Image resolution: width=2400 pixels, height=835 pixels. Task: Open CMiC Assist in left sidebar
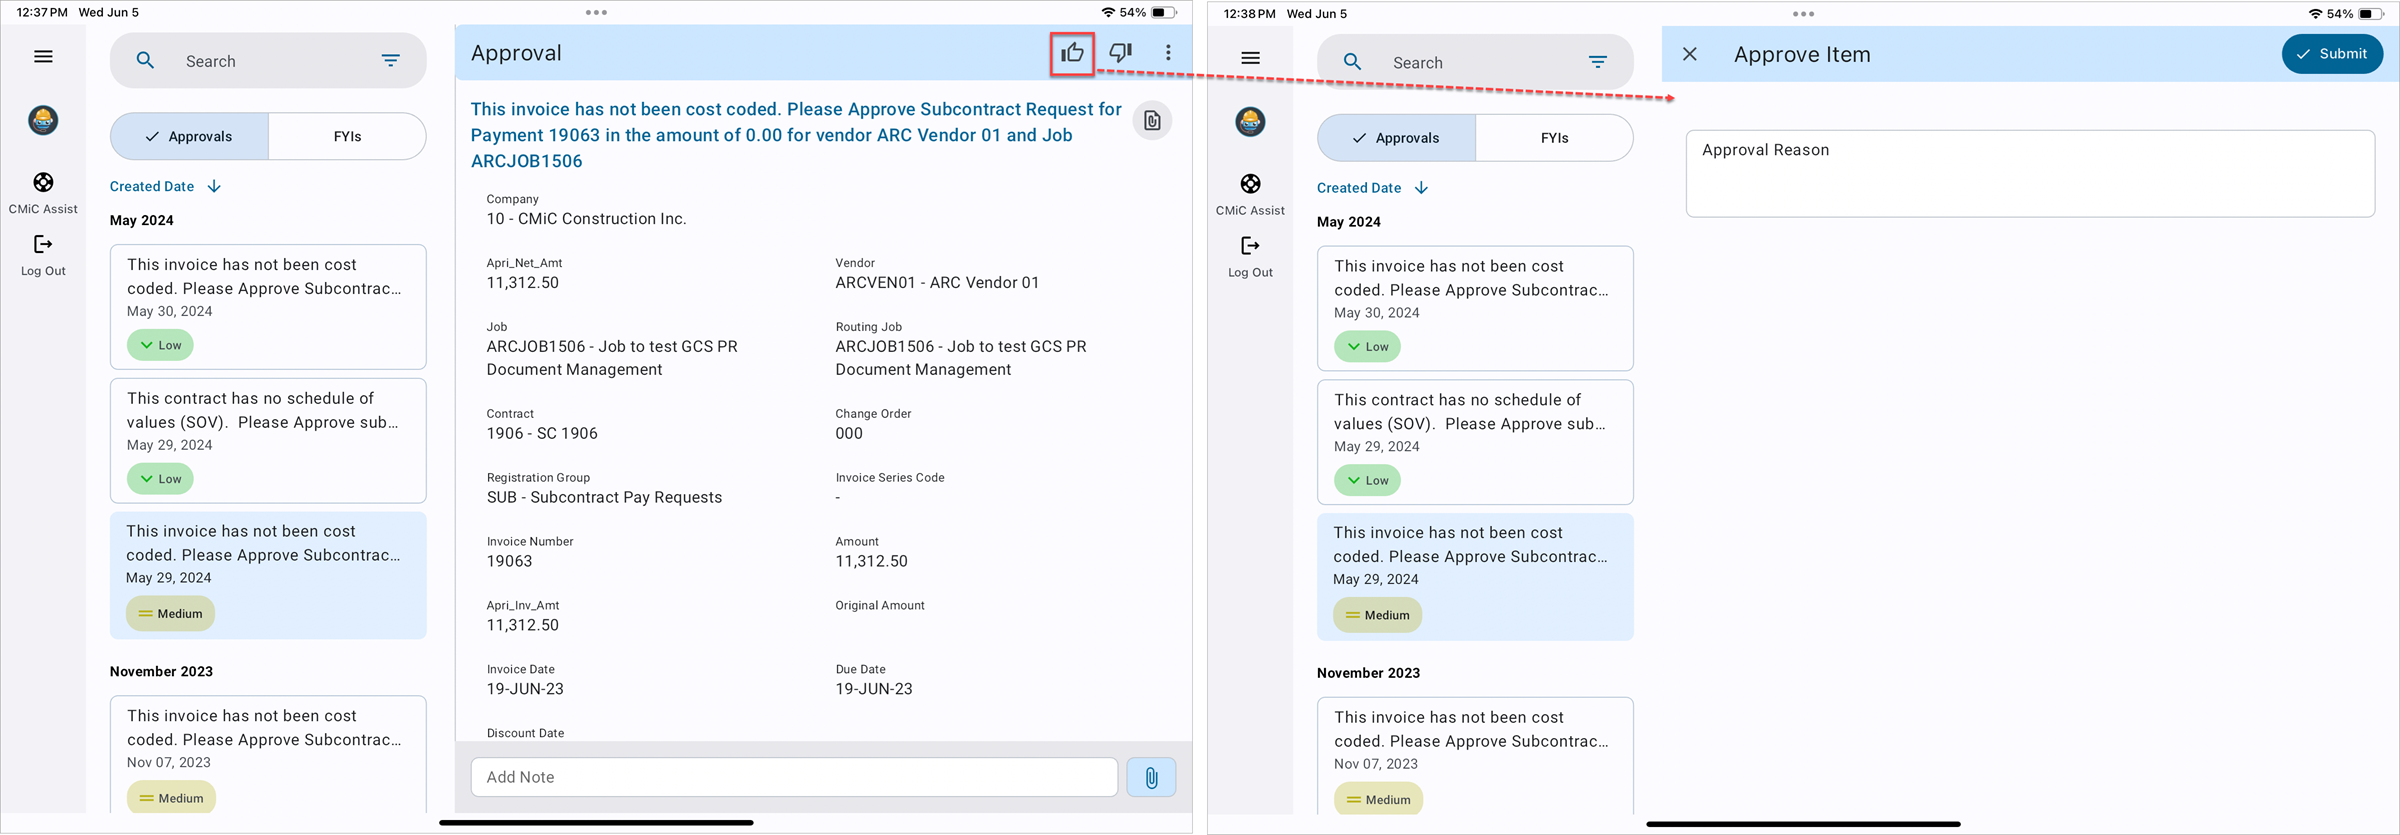coord(43,193)
